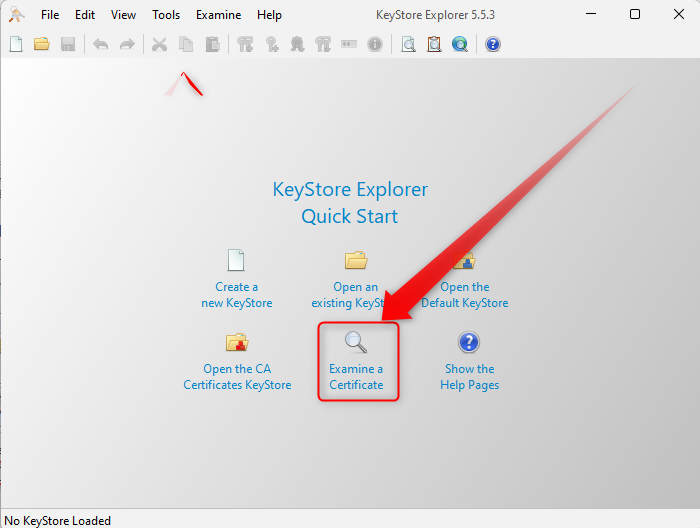Click the Undo arrow in toolbar

(x=101, y=44)
